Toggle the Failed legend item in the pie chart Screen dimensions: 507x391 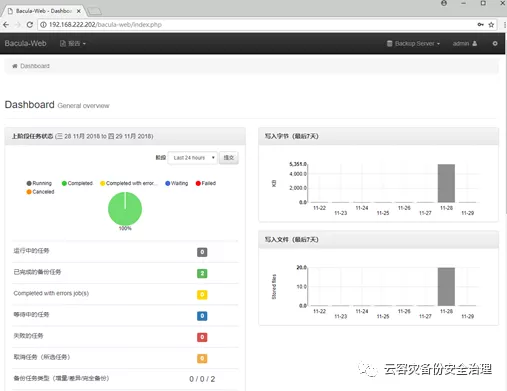click(206, 183)
